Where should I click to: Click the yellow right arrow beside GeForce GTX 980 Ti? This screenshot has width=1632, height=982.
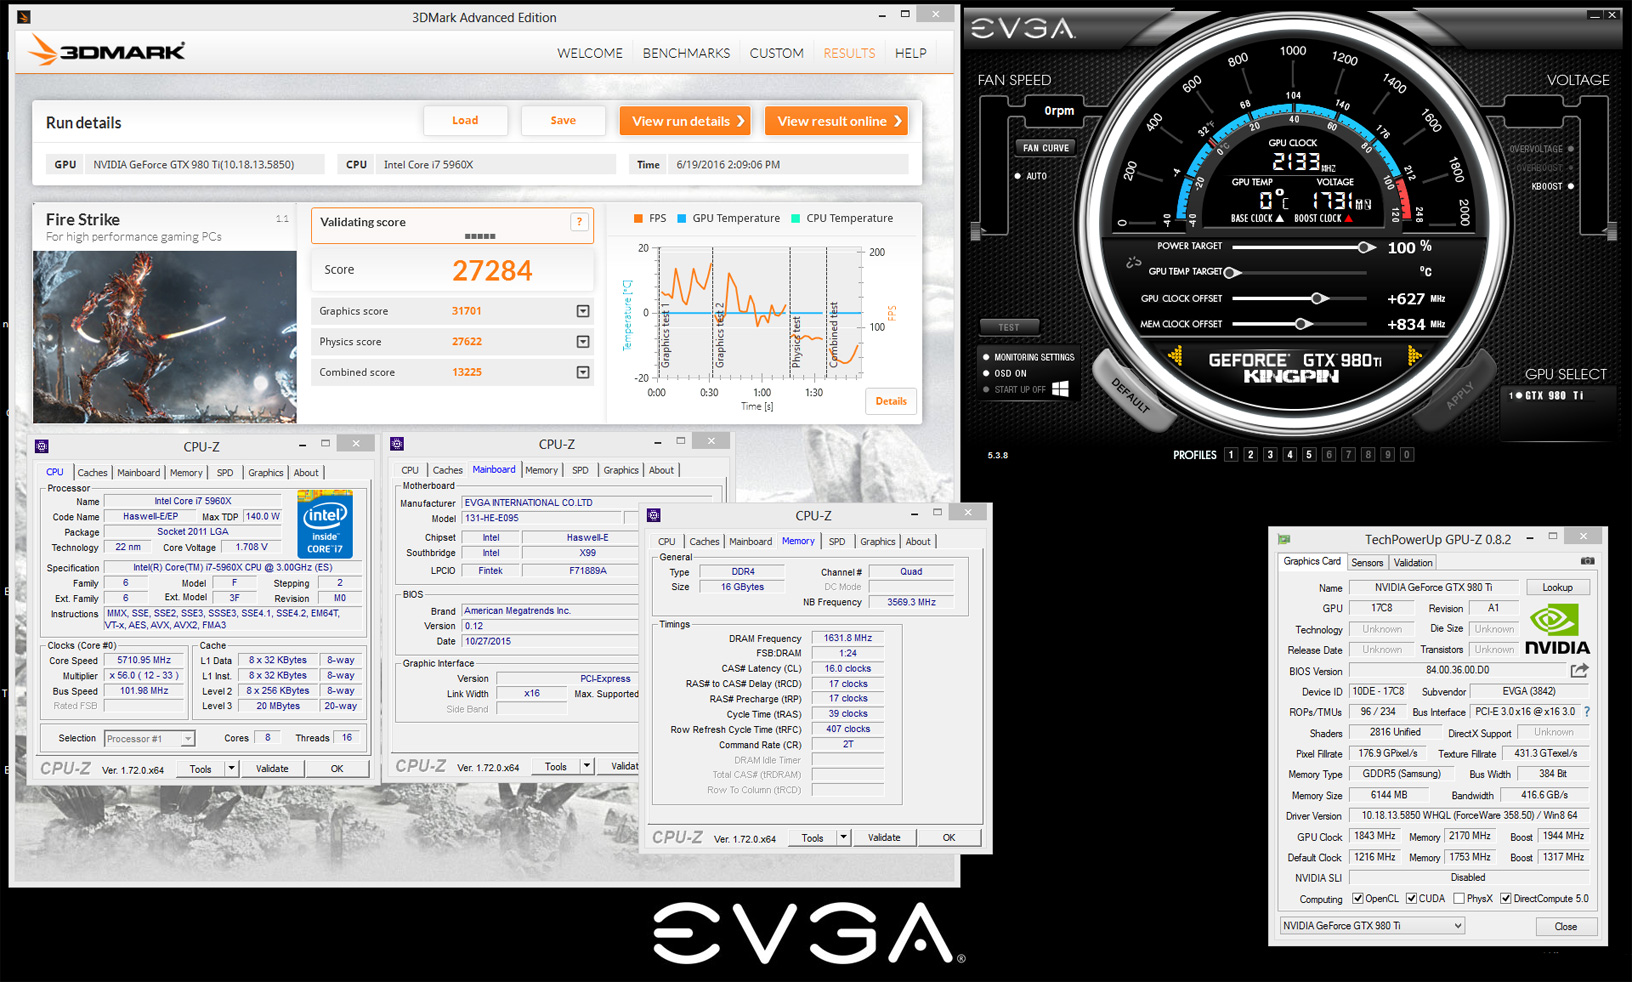tap(1414, 355)
